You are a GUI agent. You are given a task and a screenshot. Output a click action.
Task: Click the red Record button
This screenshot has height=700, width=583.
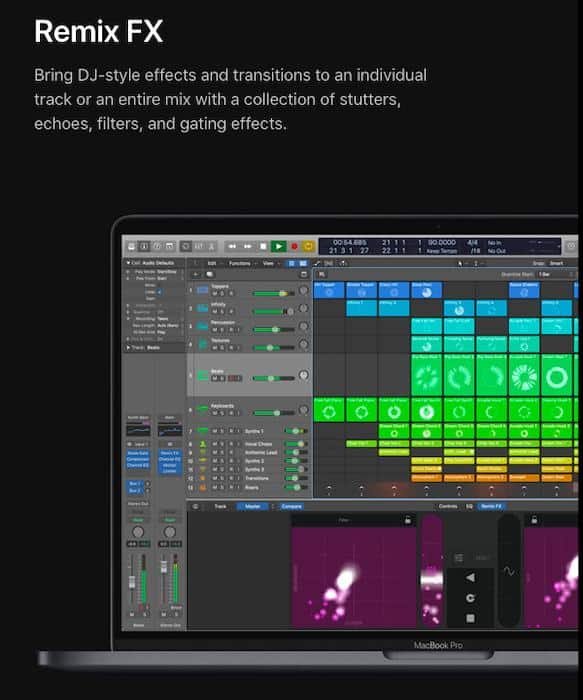[294, 246]
